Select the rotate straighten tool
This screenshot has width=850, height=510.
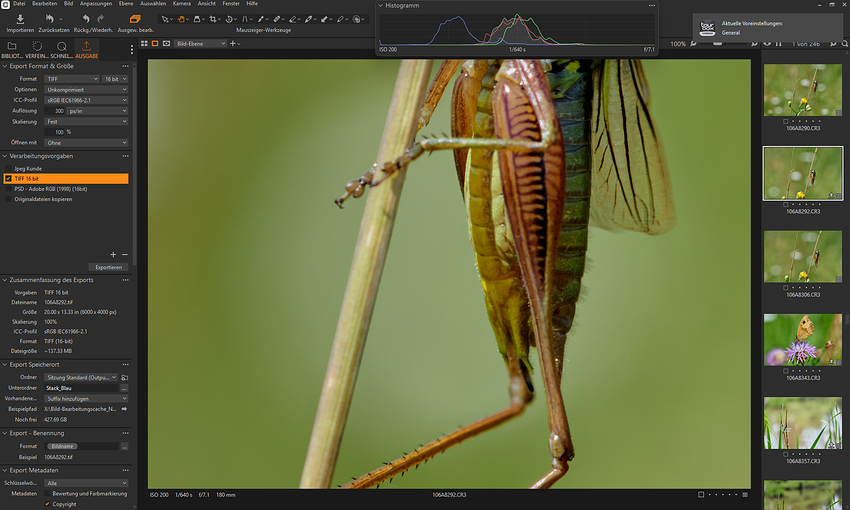click(x=229, y=19)
